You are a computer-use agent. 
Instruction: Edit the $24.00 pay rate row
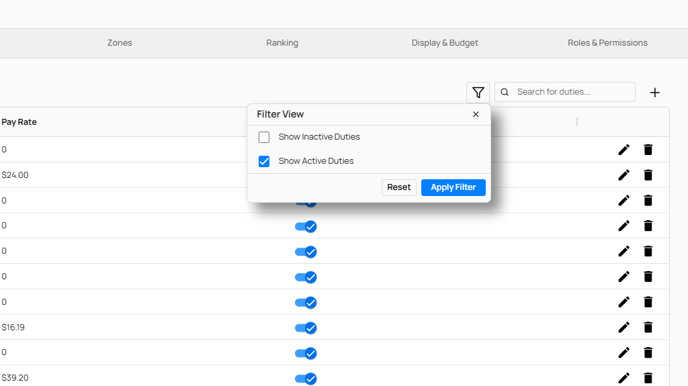coord(624,175)
